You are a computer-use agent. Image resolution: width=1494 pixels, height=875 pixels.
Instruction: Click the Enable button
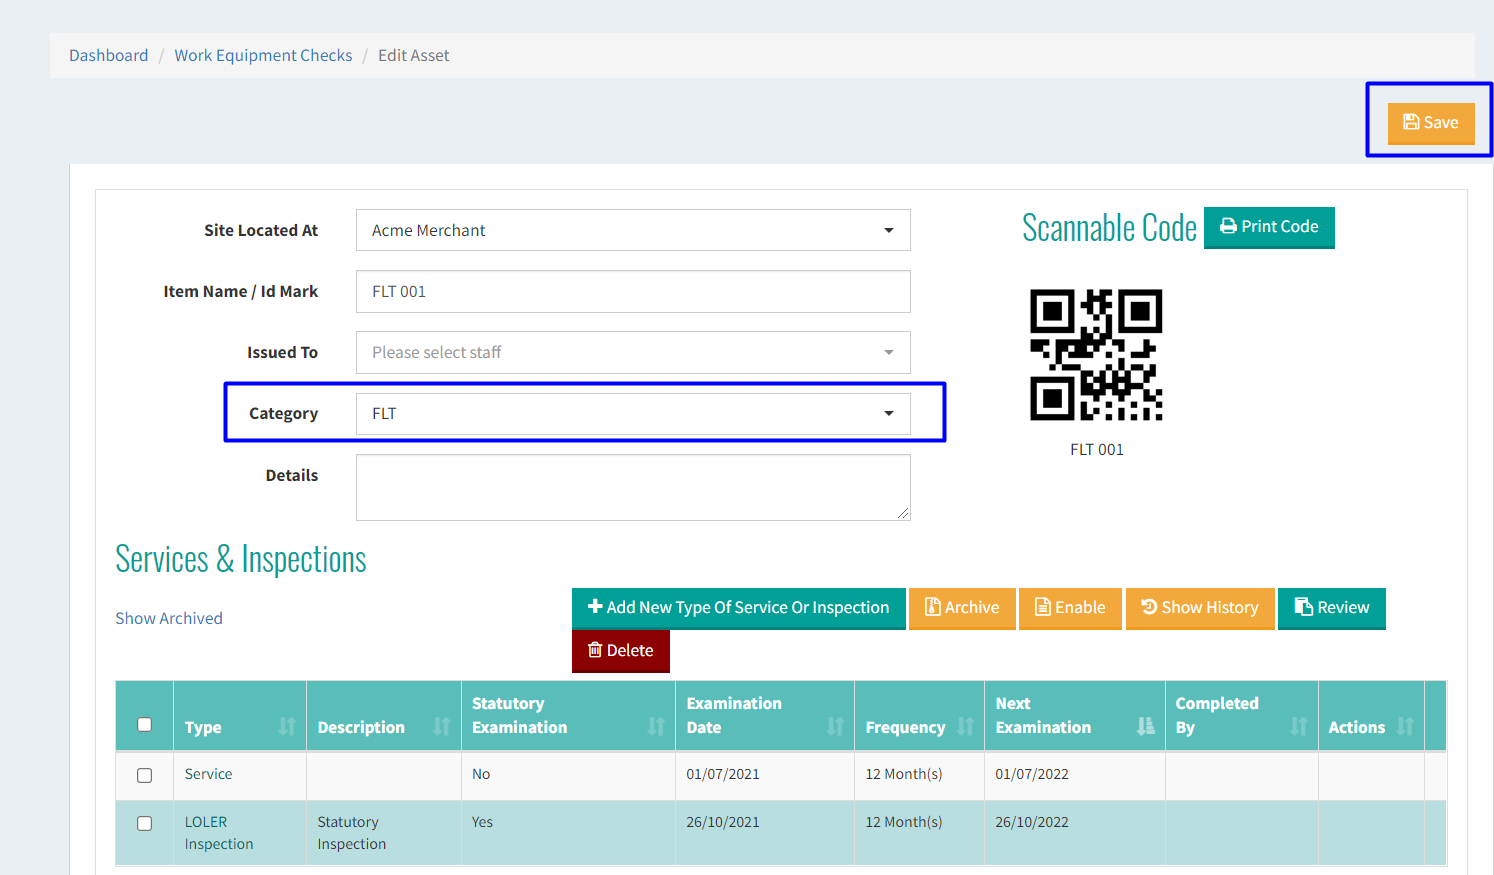[x=1070, y=608]
